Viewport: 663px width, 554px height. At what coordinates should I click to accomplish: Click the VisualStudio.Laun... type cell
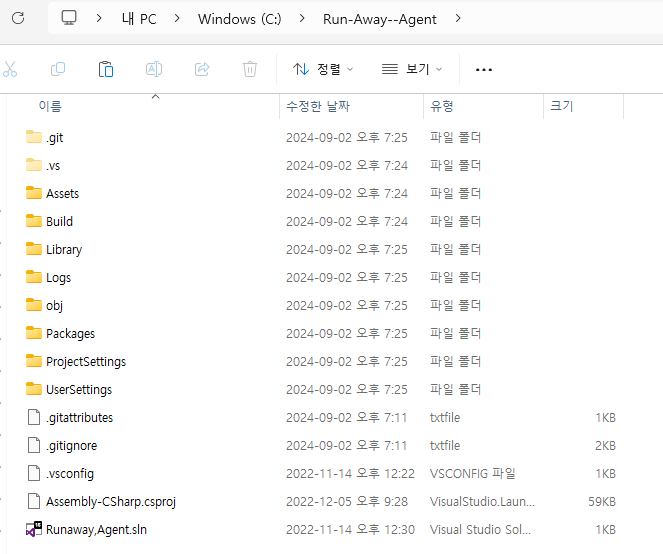482,502
